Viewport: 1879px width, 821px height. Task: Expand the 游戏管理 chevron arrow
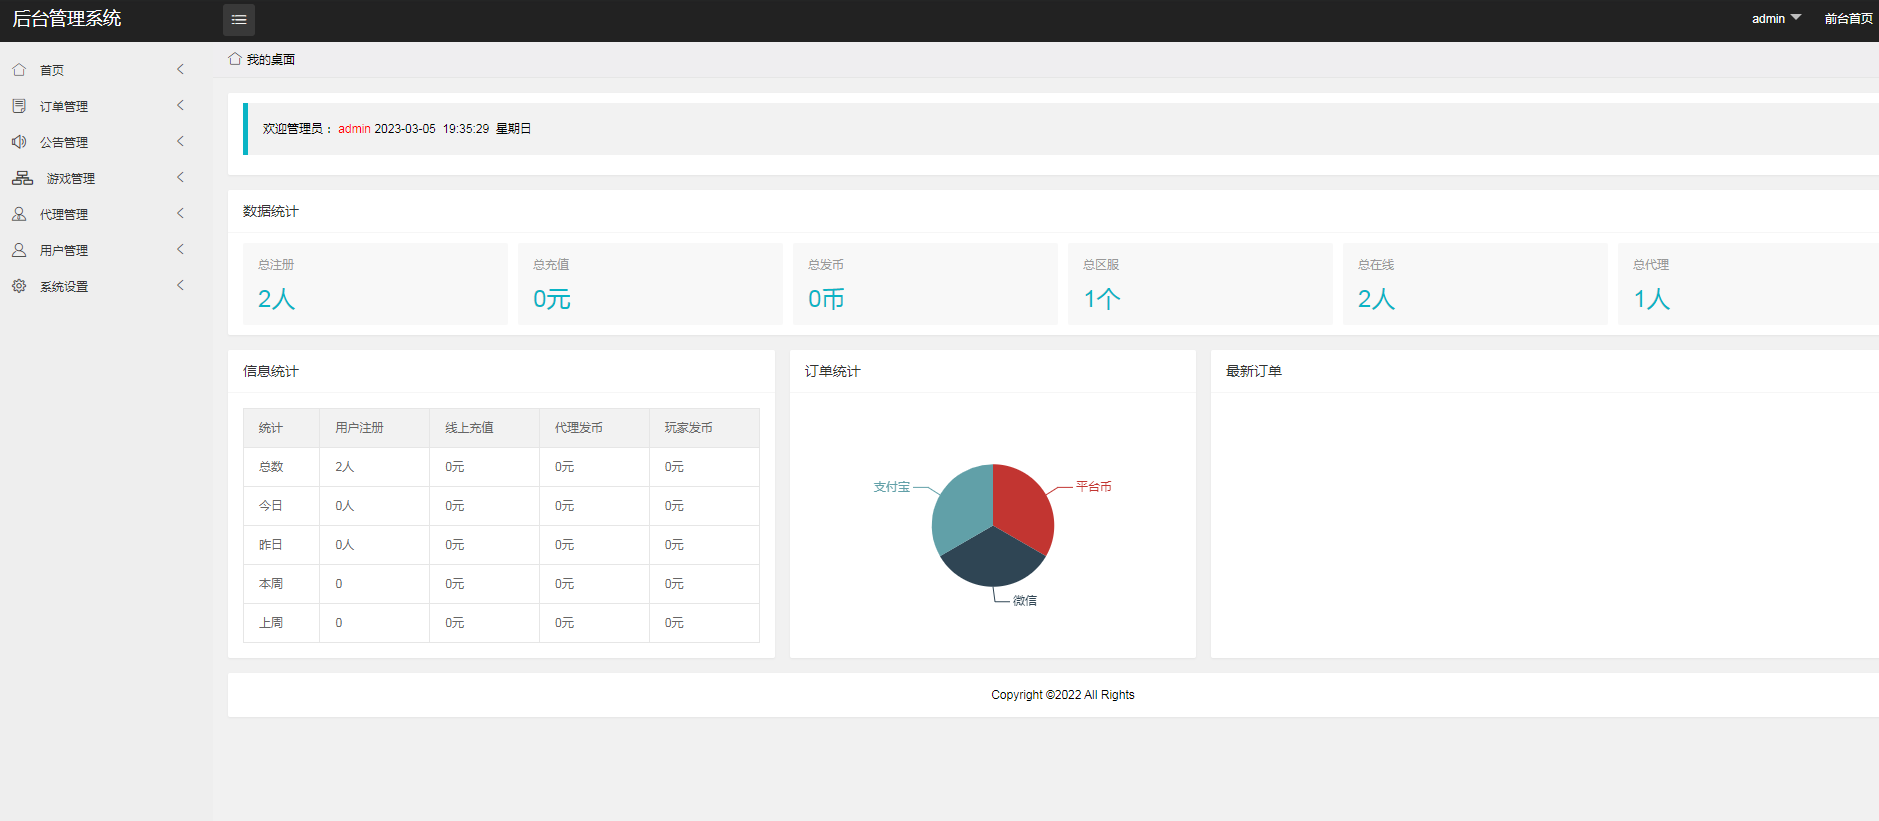(180, 177)
